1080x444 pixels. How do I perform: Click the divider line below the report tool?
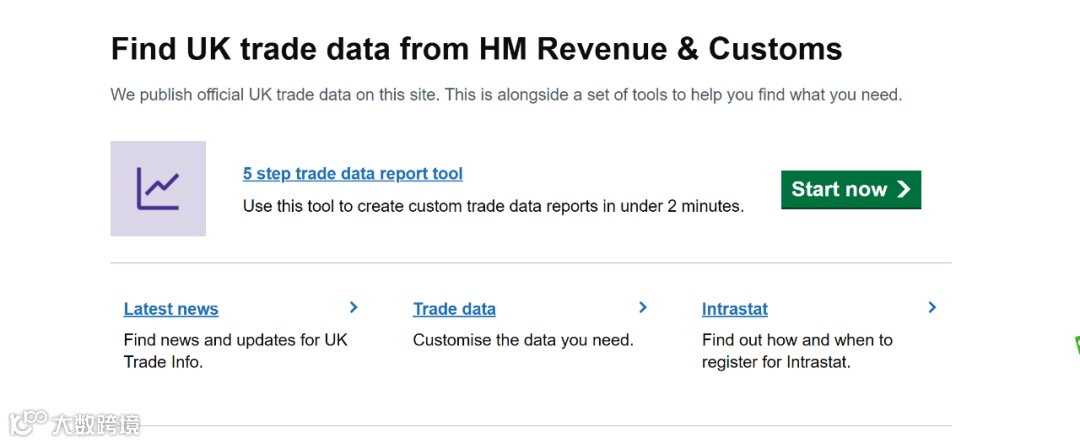coord(530,263)
